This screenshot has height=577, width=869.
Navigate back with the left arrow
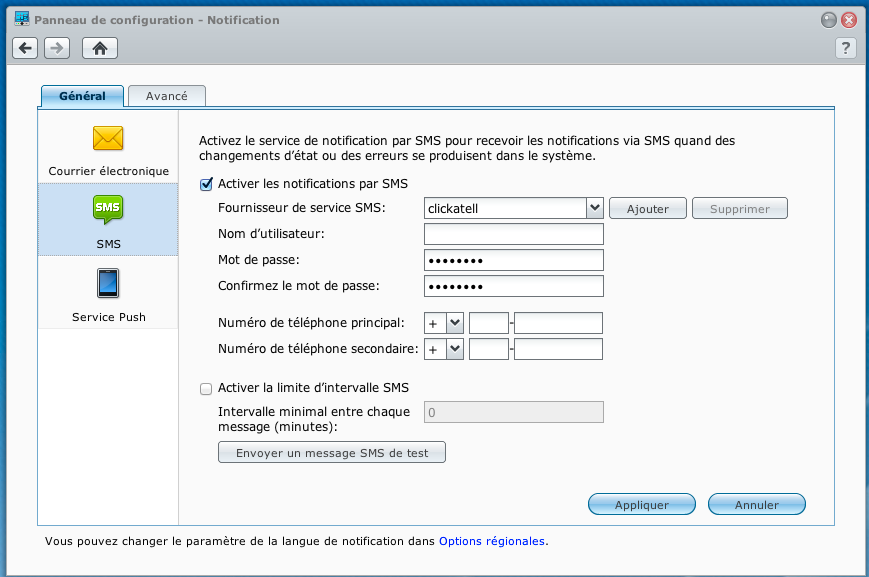pos(24,47)
